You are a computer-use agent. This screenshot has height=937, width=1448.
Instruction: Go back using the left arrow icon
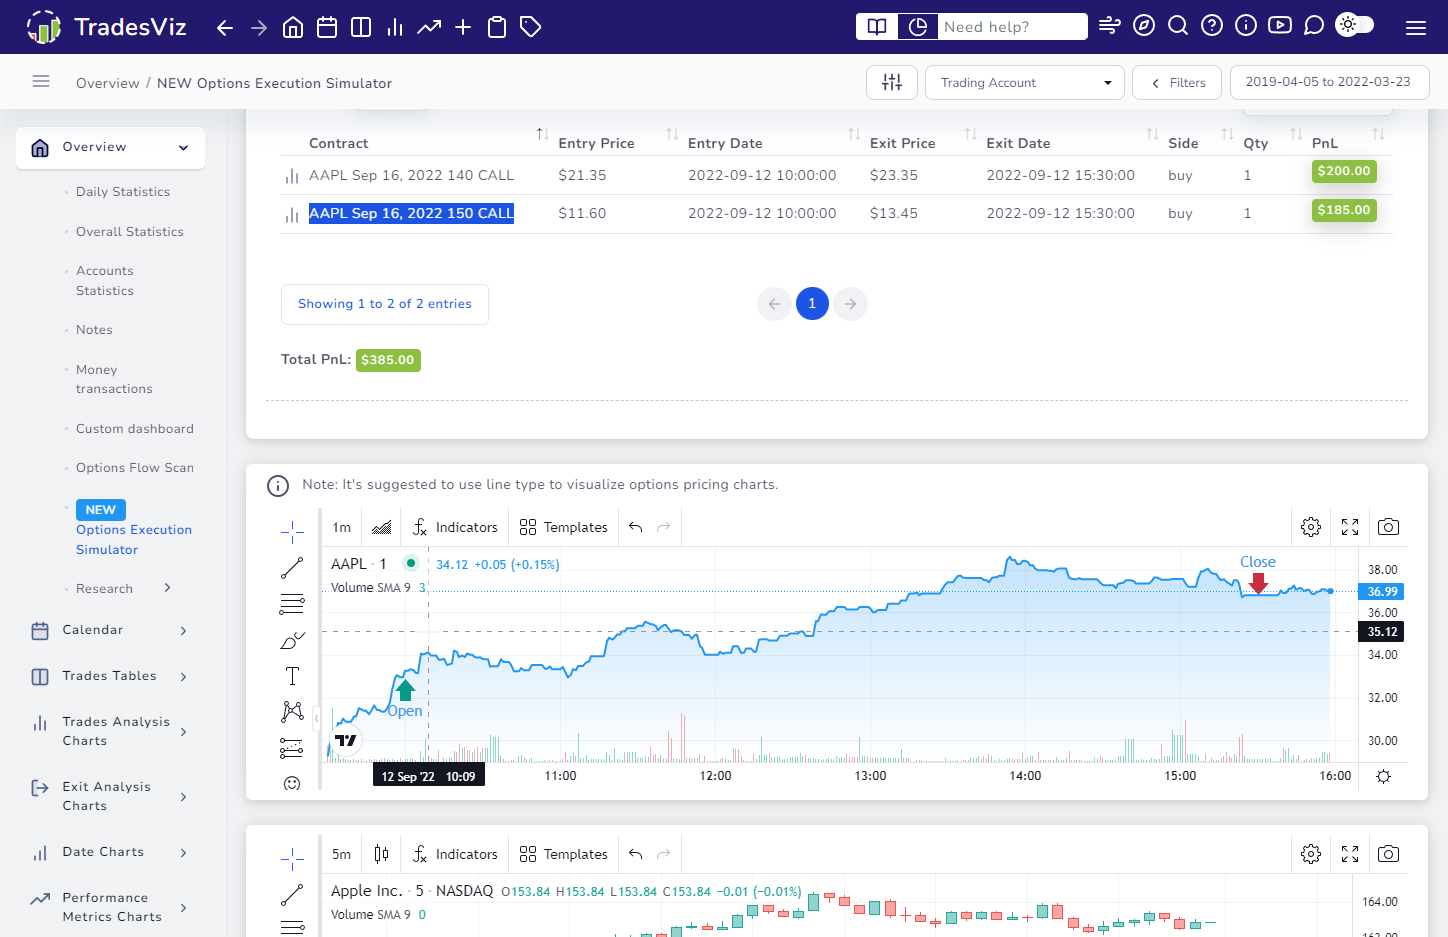click(x=225, y=28)
